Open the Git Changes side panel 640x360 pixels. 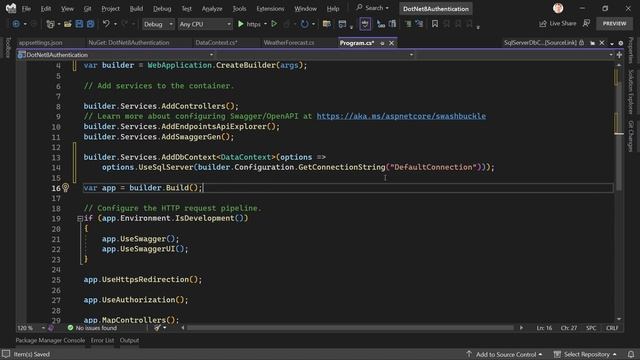[x=631, y=136]
